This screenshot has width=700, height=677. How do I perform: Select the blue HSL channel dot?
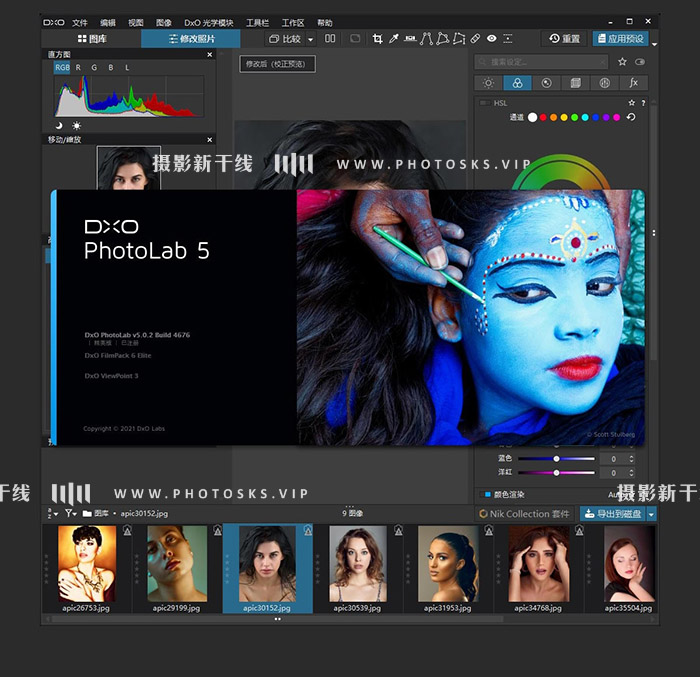(596, 117)
